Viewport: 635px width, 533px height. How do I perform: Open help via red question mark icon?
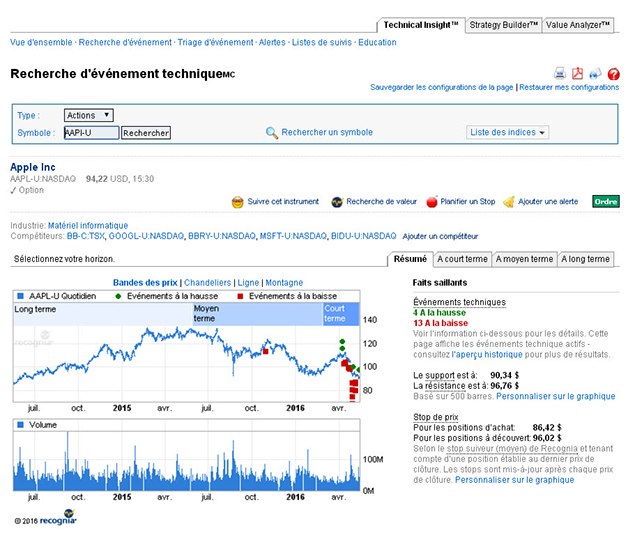[614, 74]
